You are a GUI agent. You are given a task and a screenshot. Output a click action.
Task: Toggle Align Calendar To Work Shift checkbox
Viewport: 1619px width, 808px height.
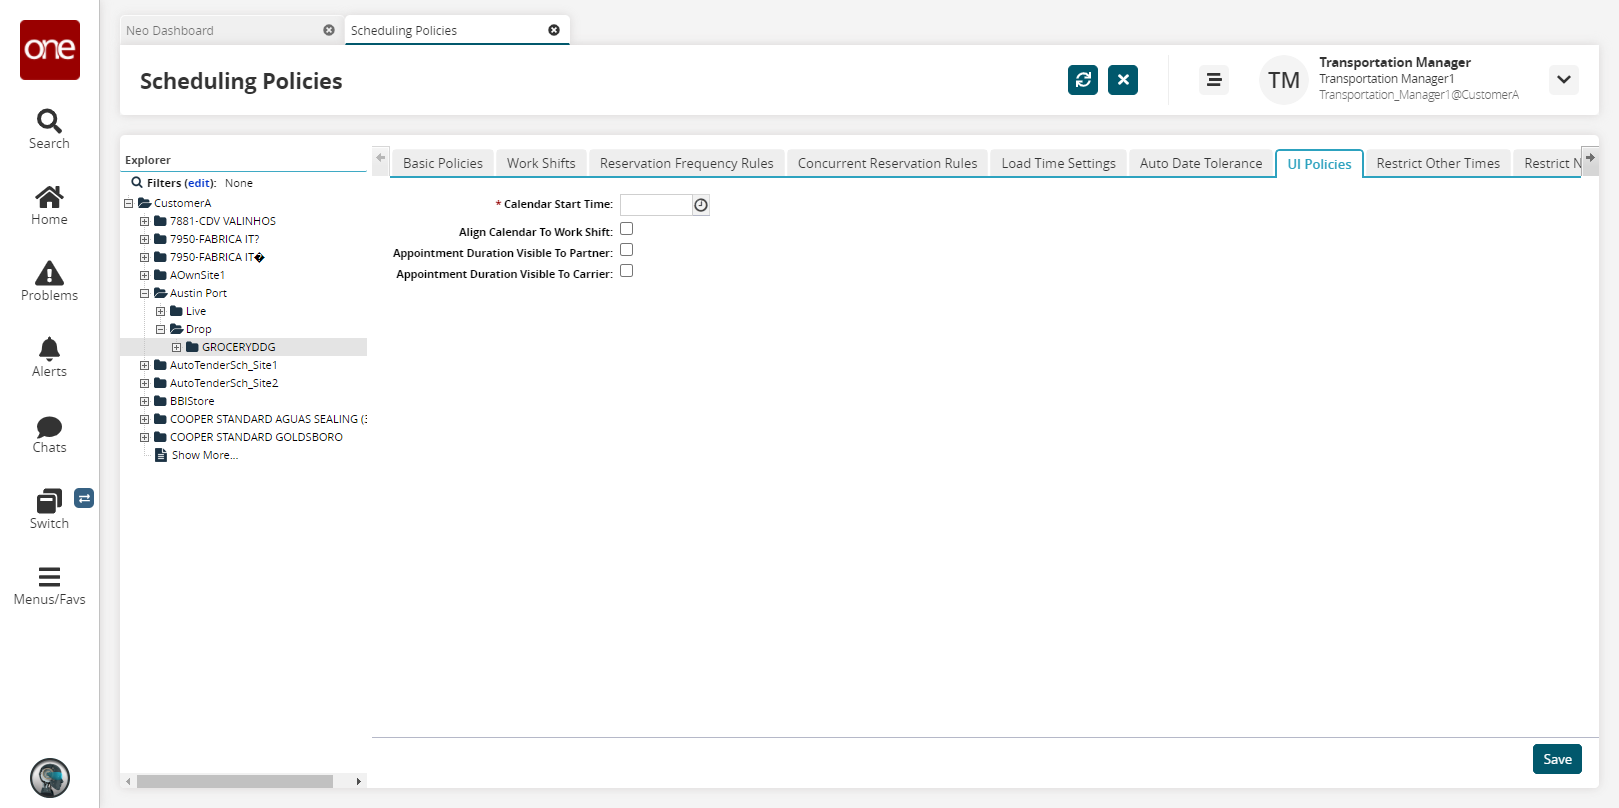[627, 229]
